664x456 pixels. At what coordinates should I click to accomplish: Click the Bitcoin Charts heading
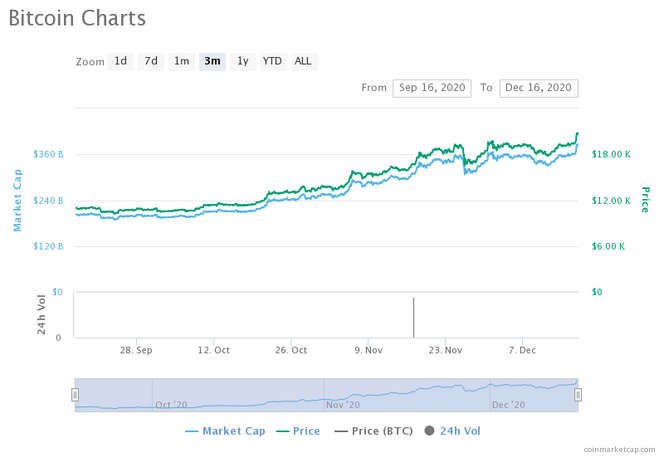pyautogui.click(x=77, y=19)
